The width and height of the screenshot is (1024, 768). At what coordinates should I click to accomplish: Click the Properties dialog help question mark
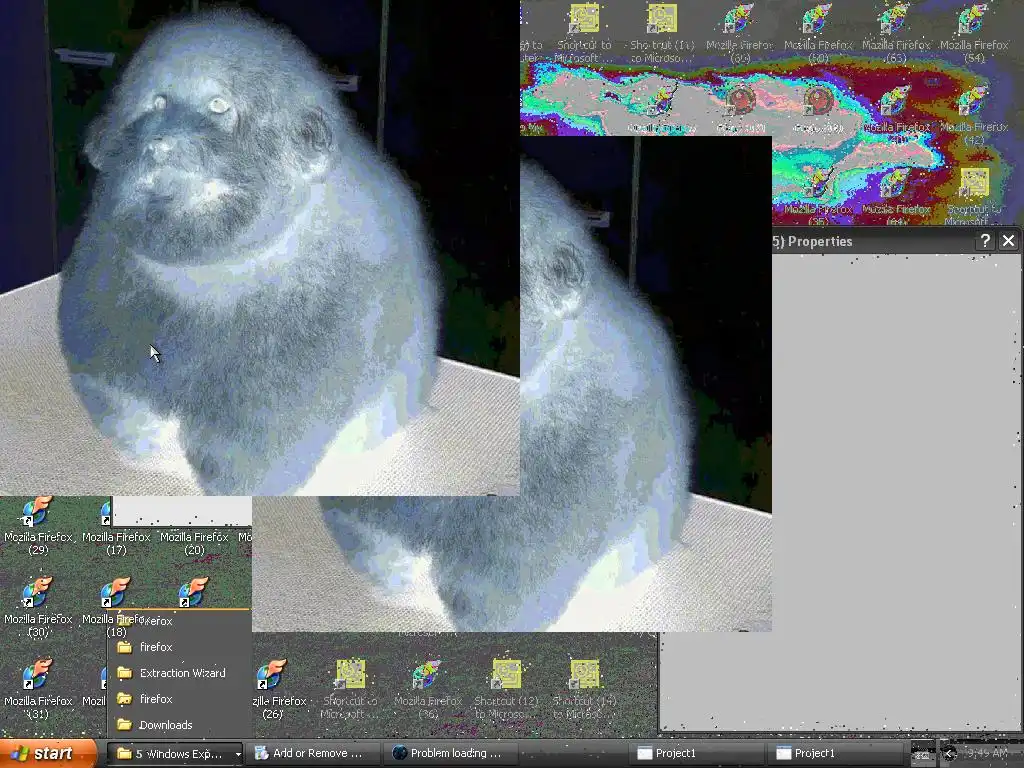(x=984, y=241)
